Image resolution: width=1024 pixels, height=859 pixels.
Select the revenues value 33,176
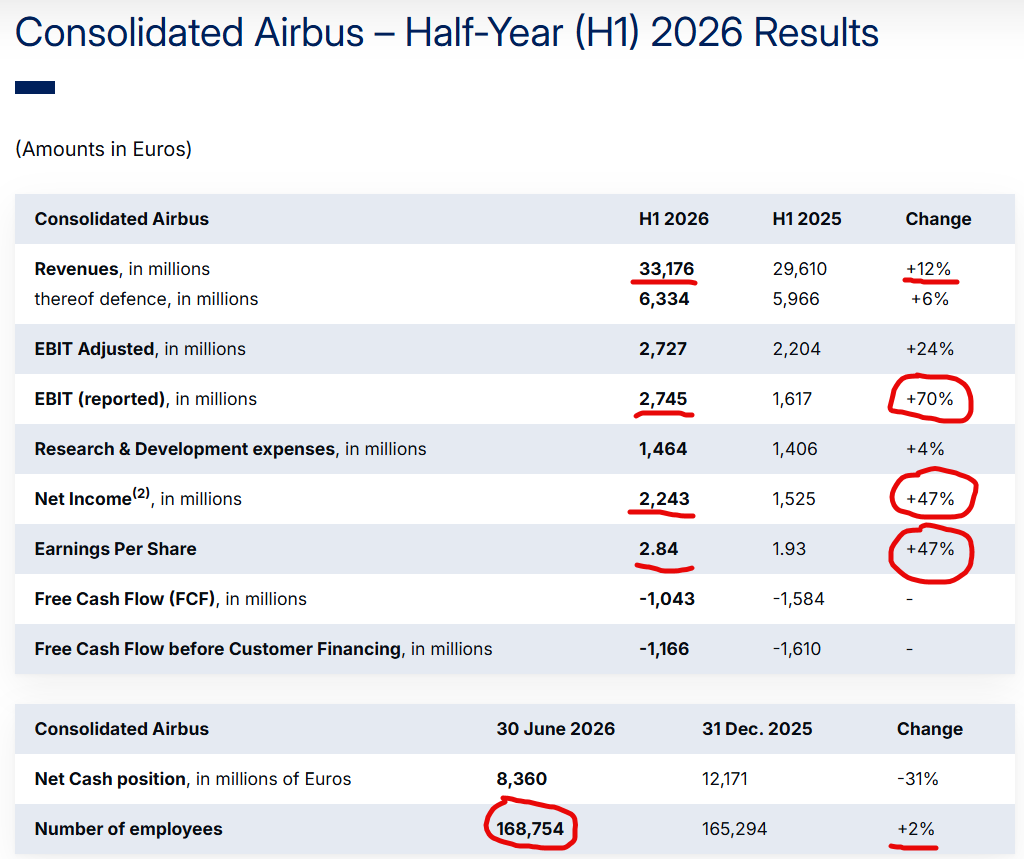[666, 269]
